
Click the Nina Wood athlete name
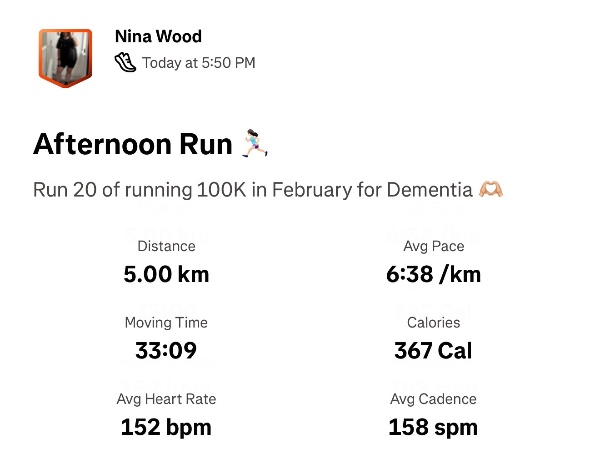158,37
